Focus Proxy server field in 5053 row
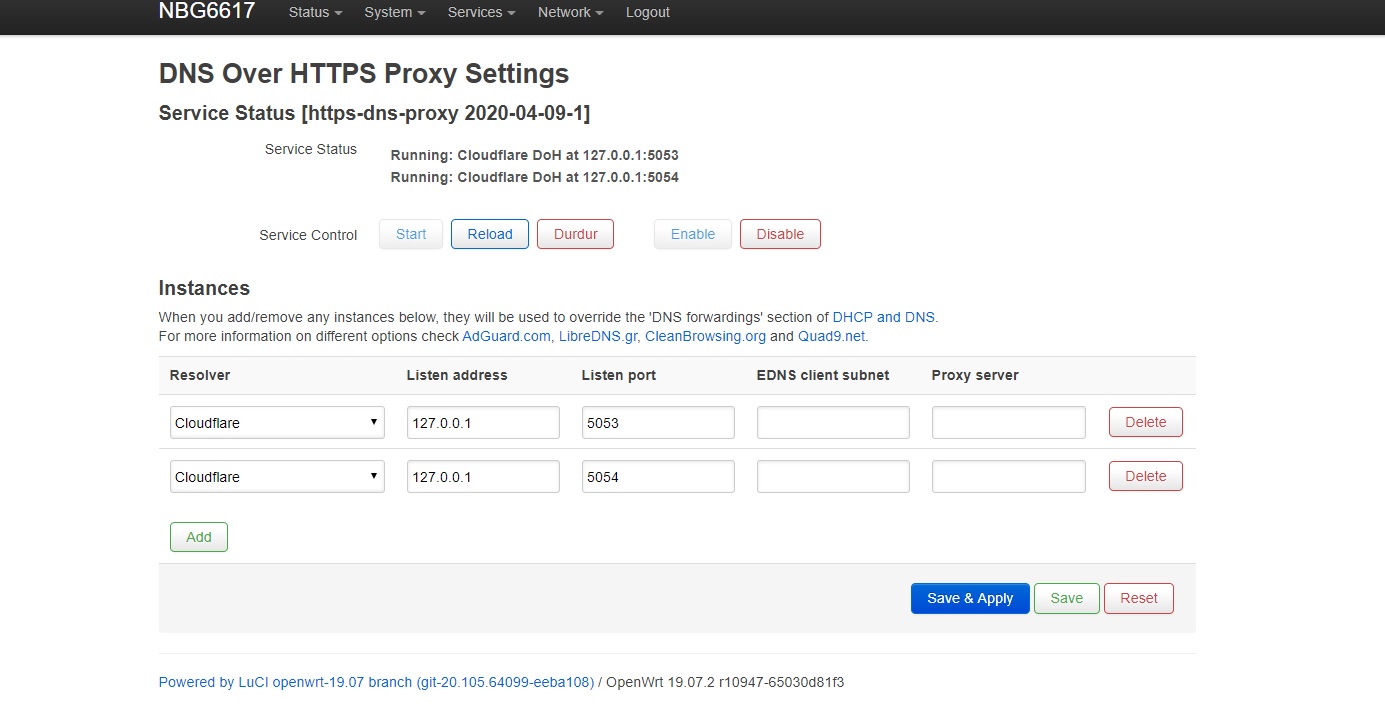 (1009, 422)
